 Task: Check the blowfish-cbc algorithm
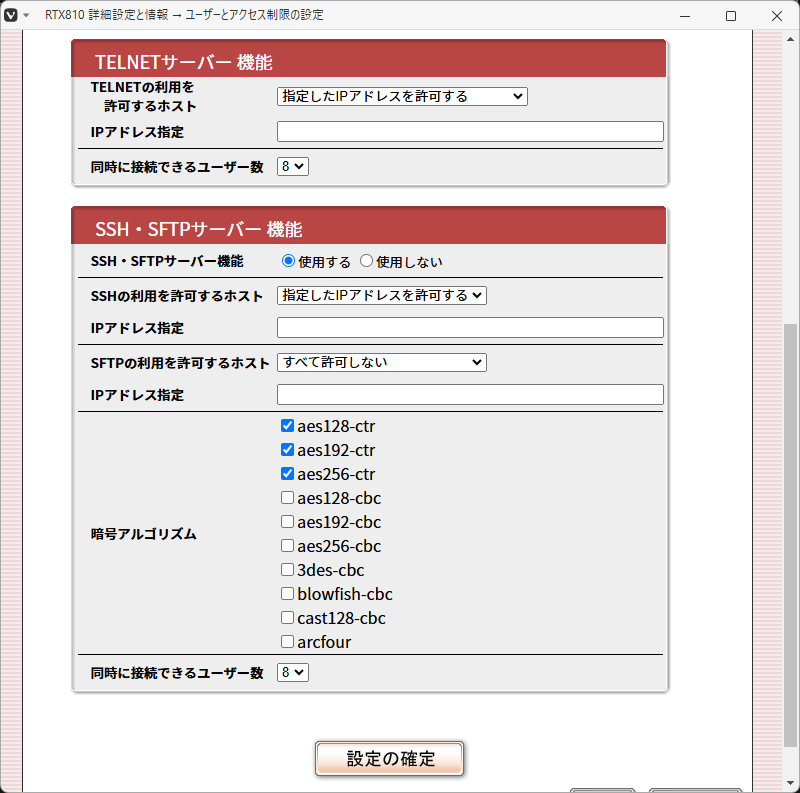287,593
